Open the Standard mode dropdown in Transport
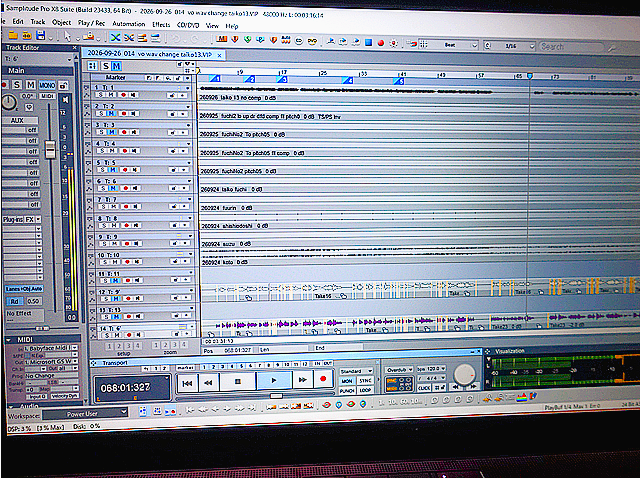Screen dimensions: 640x478 (356, 371)
